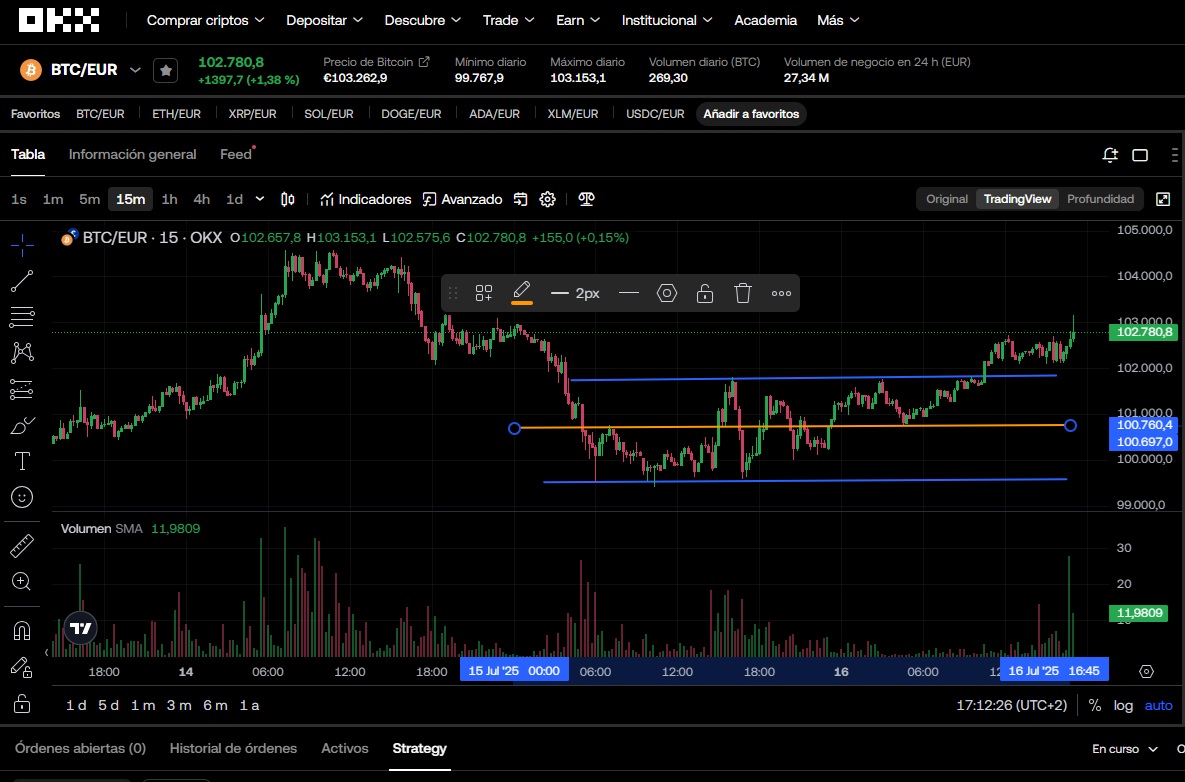This screenshot has height=782, width=1185.
Task: Change line color with pencil swatch
Action: (x=521, y=293)
